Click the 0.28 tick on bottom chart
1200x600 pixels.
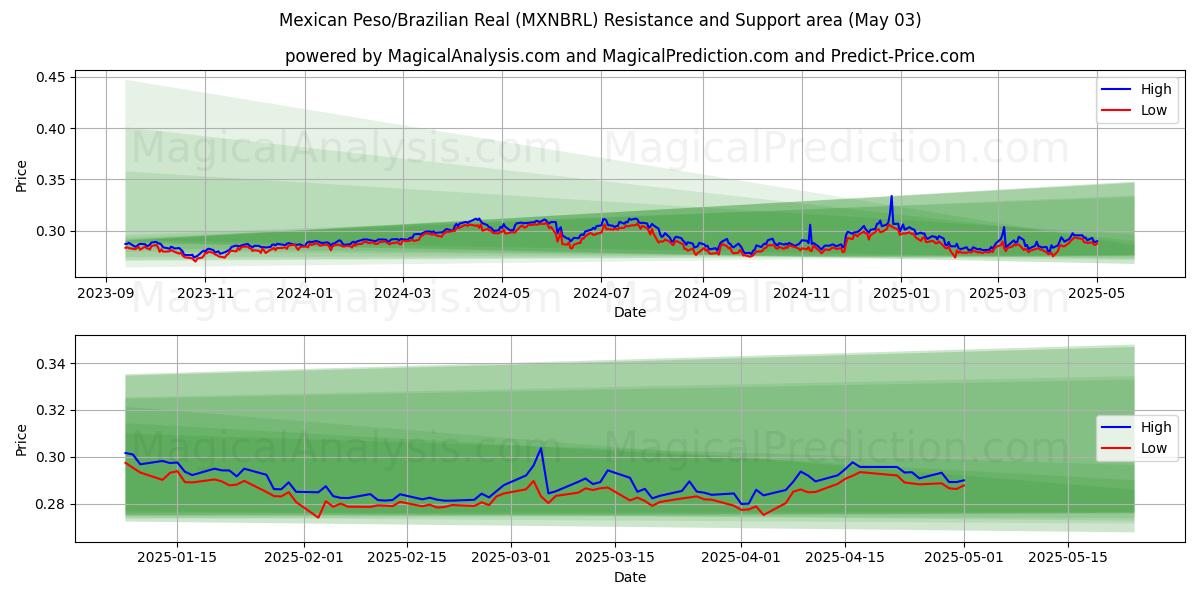[x=50, y=504]
